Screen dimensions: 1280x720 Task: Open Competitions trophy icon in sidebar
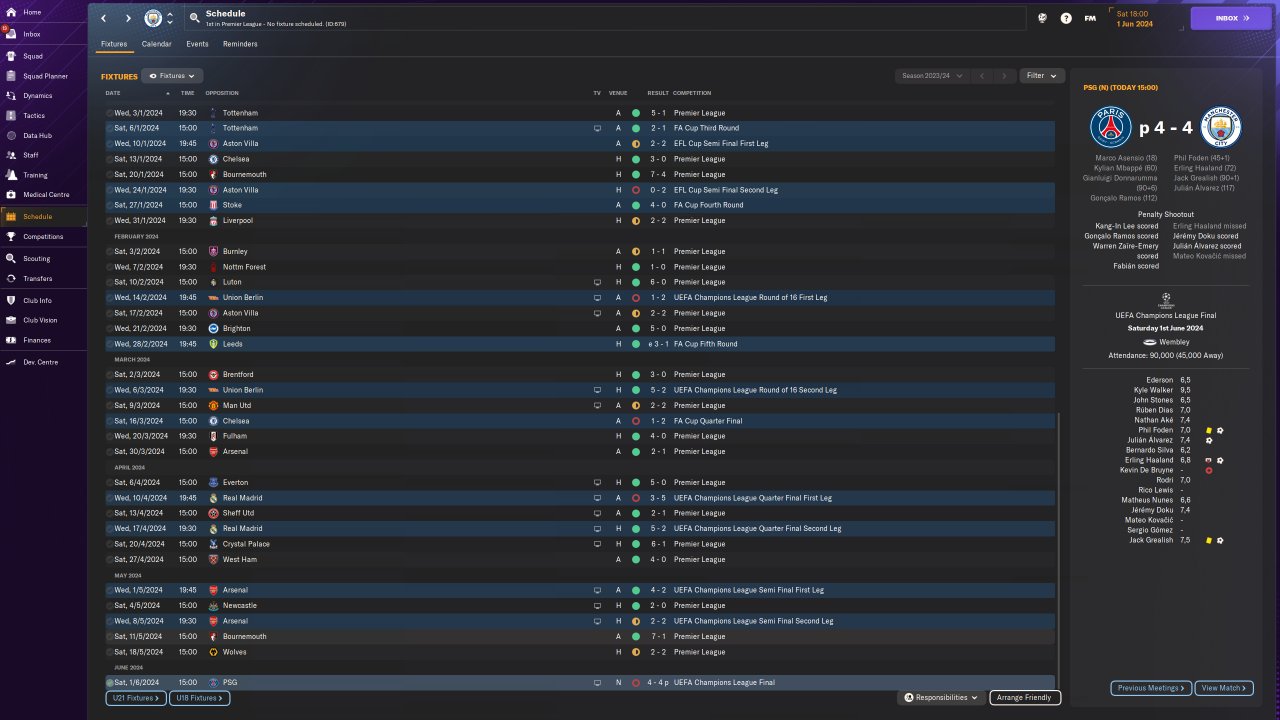click(x=11, y=237)
